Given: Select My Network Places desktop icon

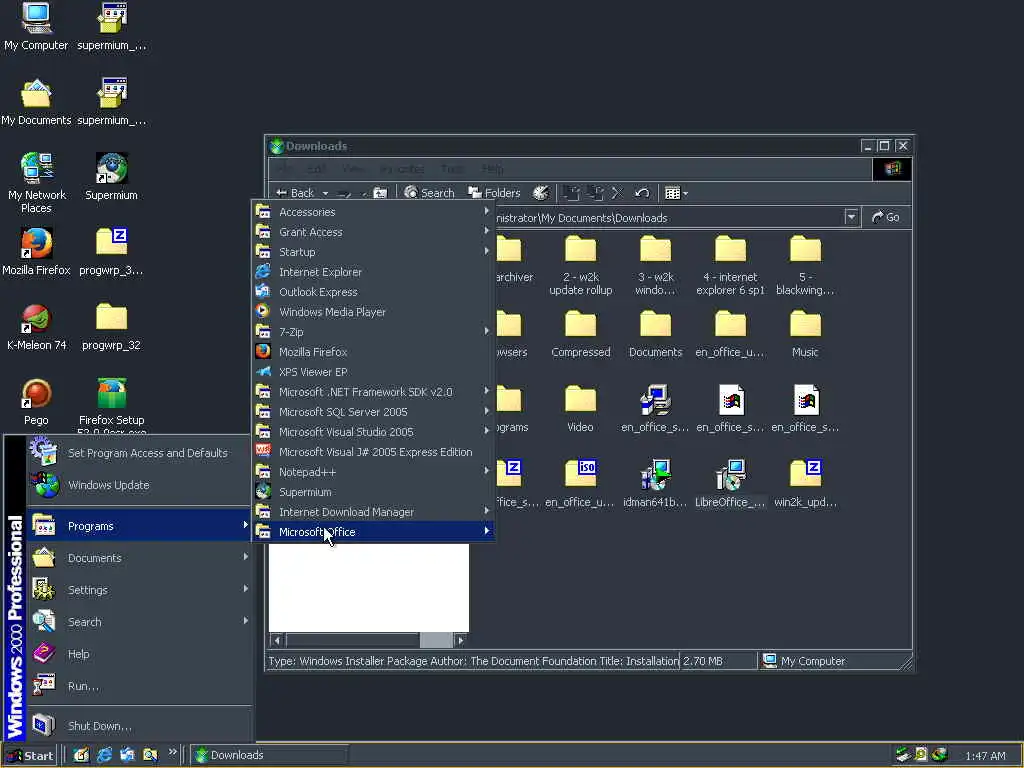Looking at the screenshot, I should 36,183.
